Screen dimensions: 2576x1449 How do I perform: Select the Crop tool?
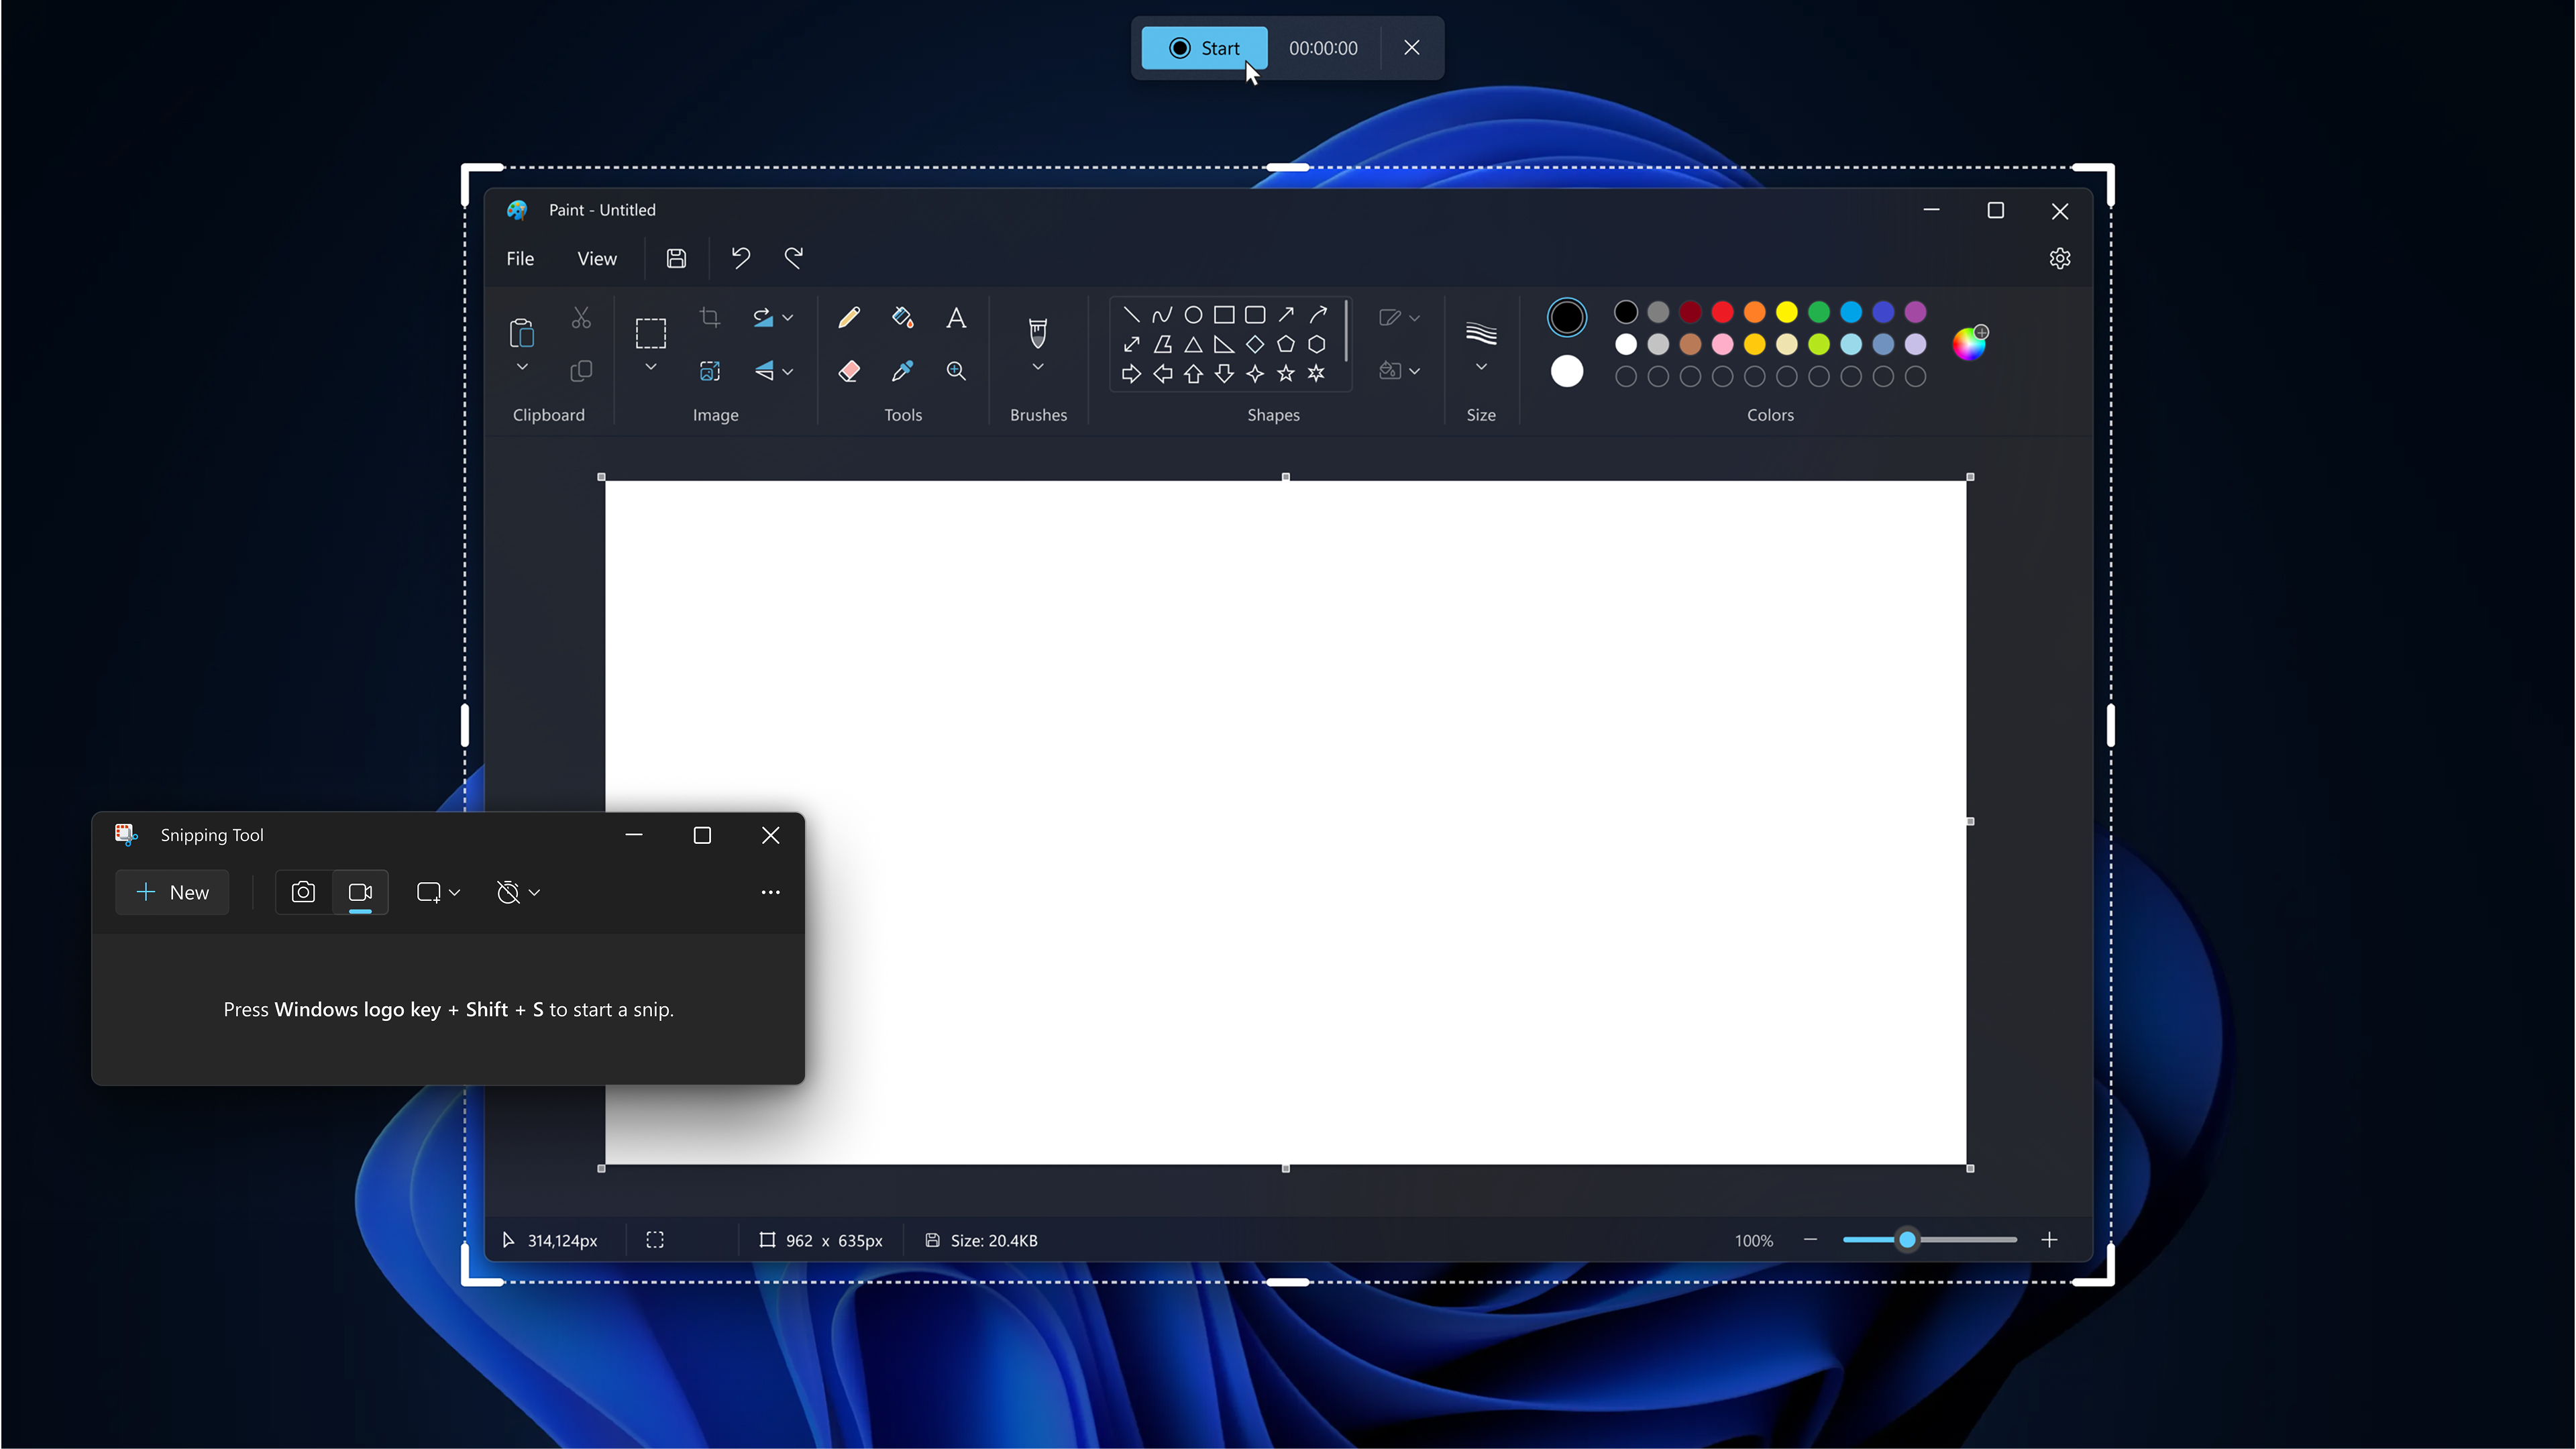[710, 317]
